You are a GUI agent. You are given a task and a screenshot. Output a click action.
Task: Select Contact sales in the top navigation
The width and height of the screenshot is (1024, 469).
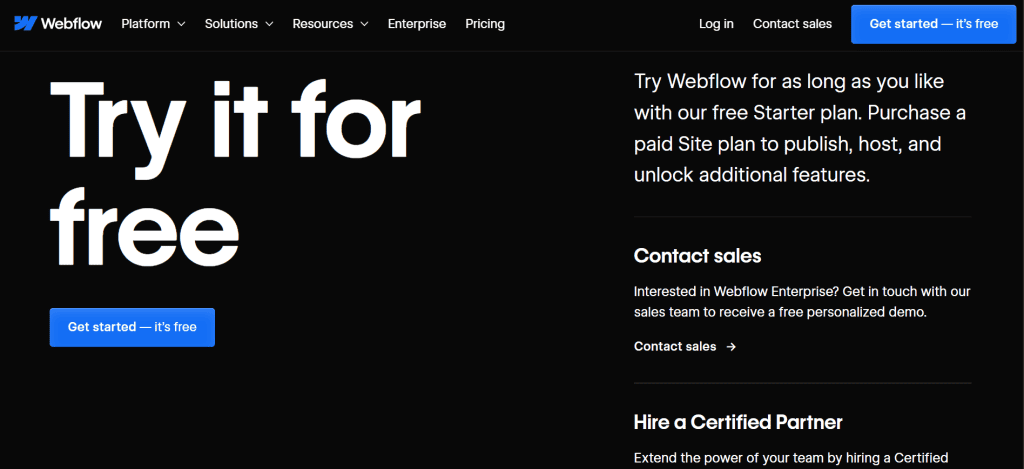click(x=792, y=24)
